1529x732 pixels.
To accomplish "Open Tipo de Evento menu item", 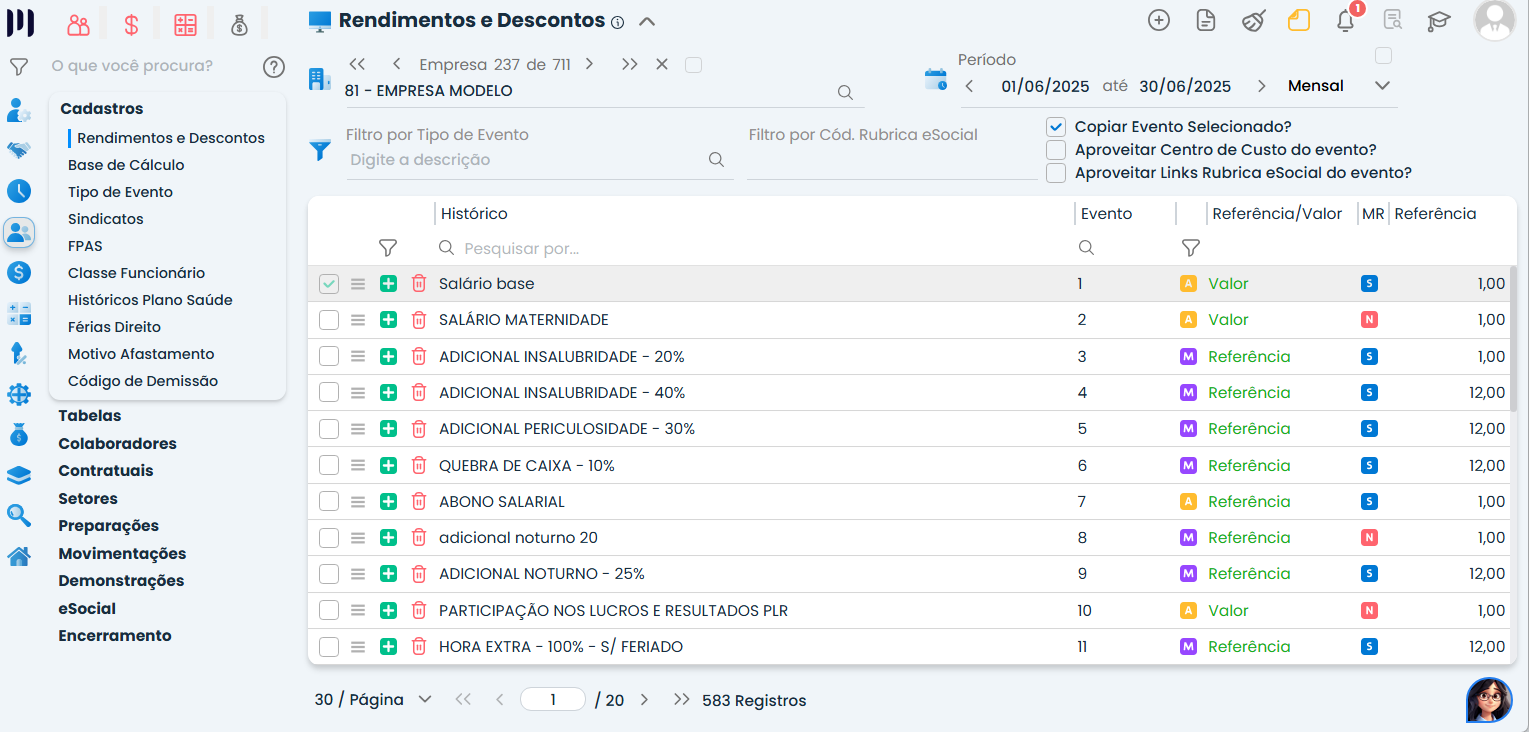I will point(120,192).
